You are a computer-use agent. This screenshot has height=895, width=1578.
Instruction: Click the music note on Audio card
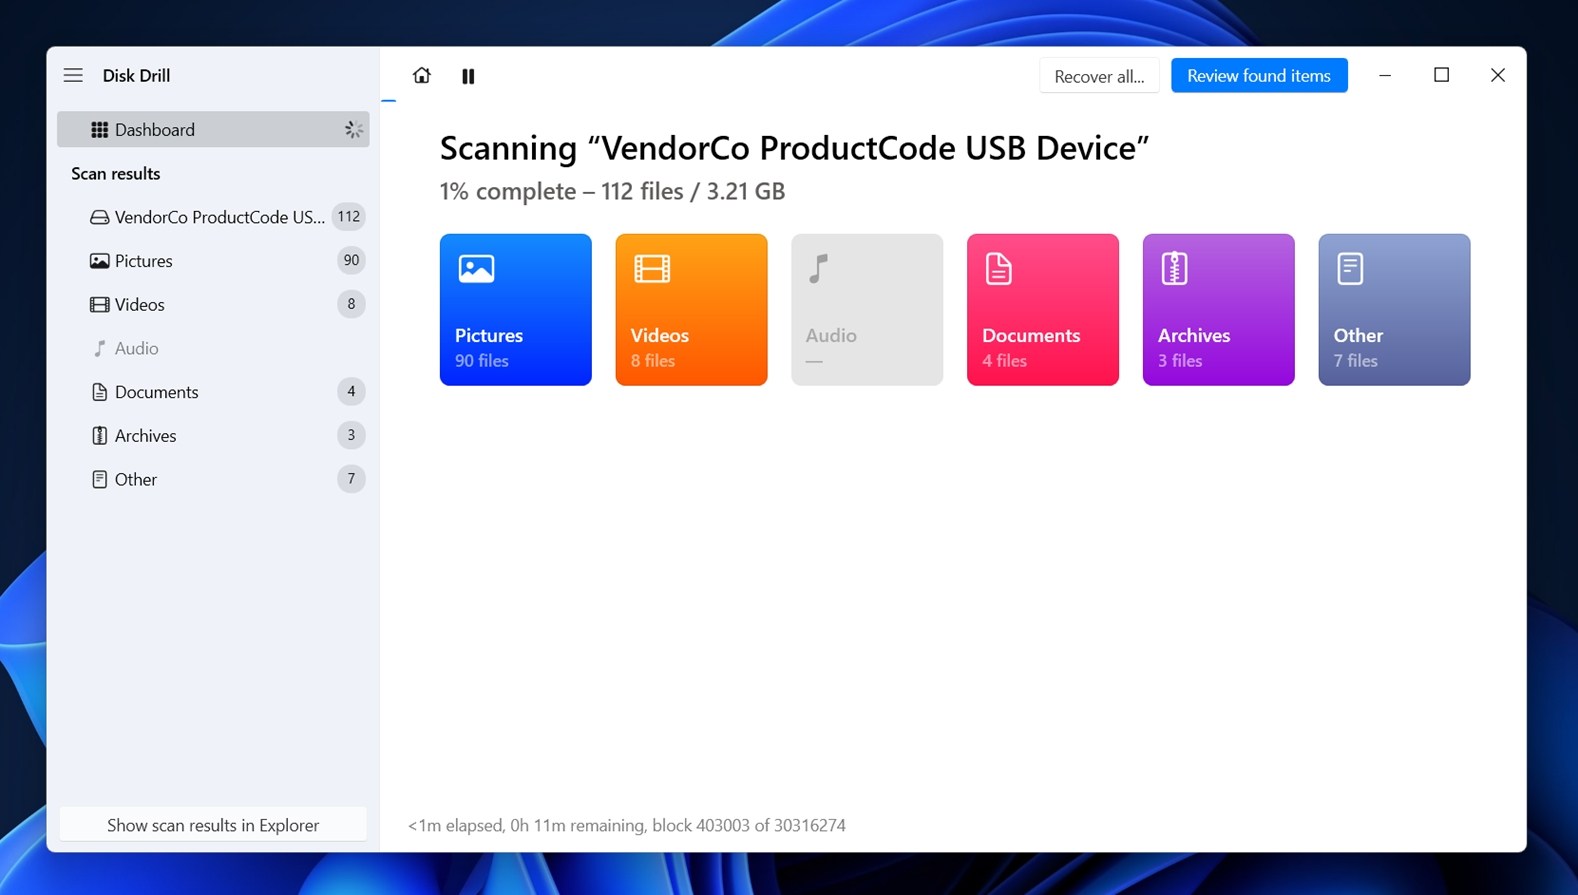[x=819, y=268]
